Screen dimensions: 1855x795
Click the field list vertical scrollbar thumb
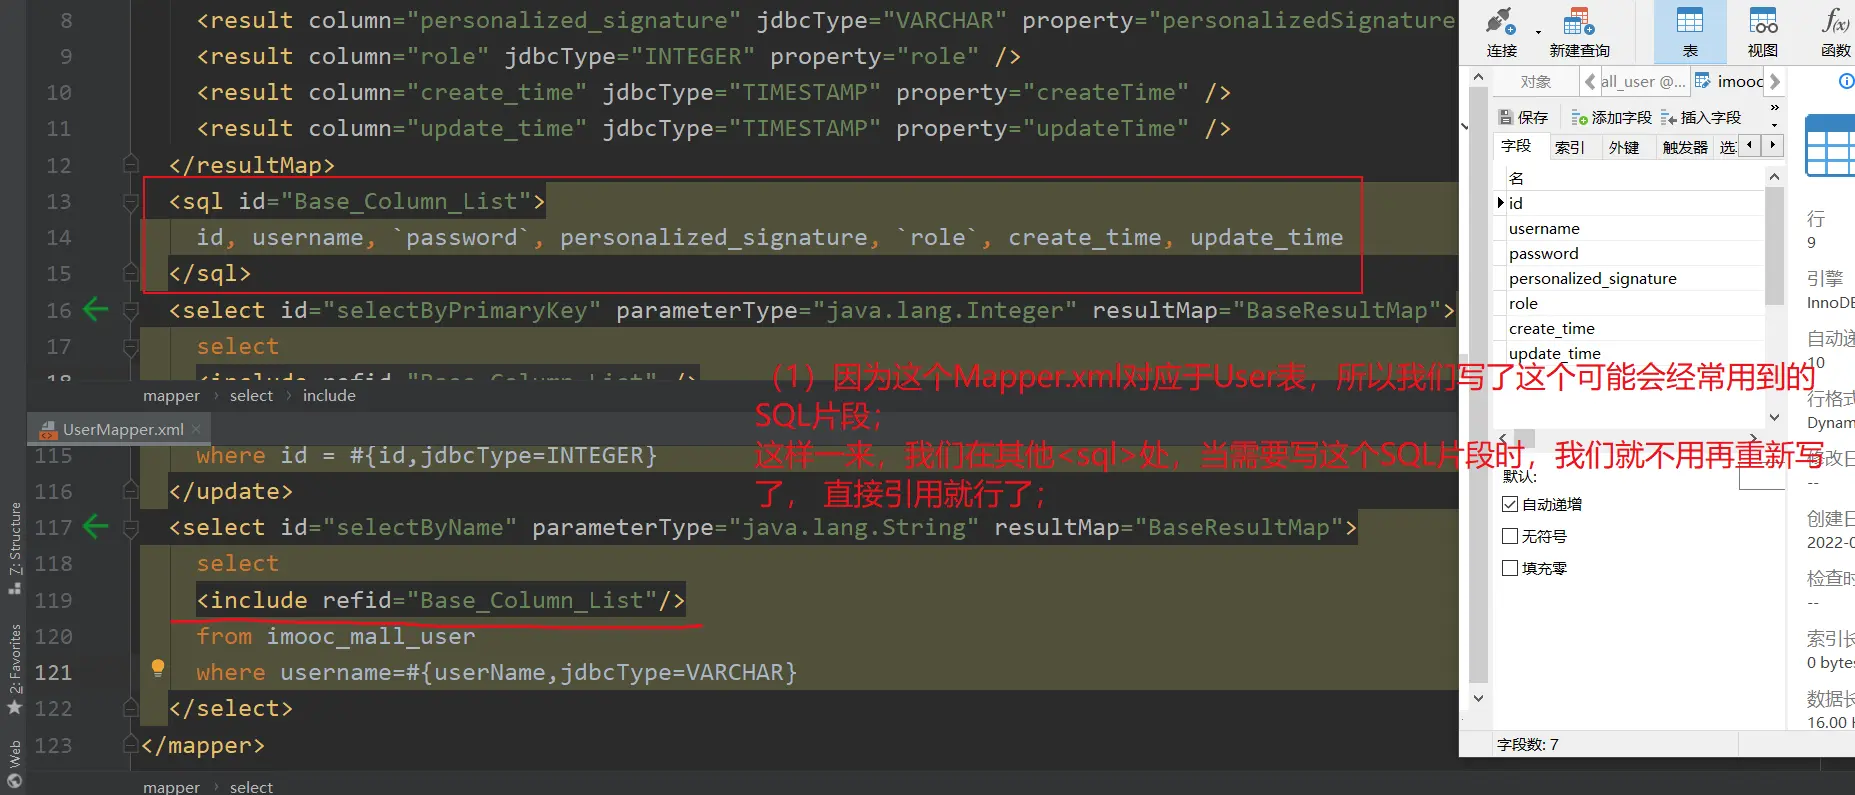pos(1775,246)
